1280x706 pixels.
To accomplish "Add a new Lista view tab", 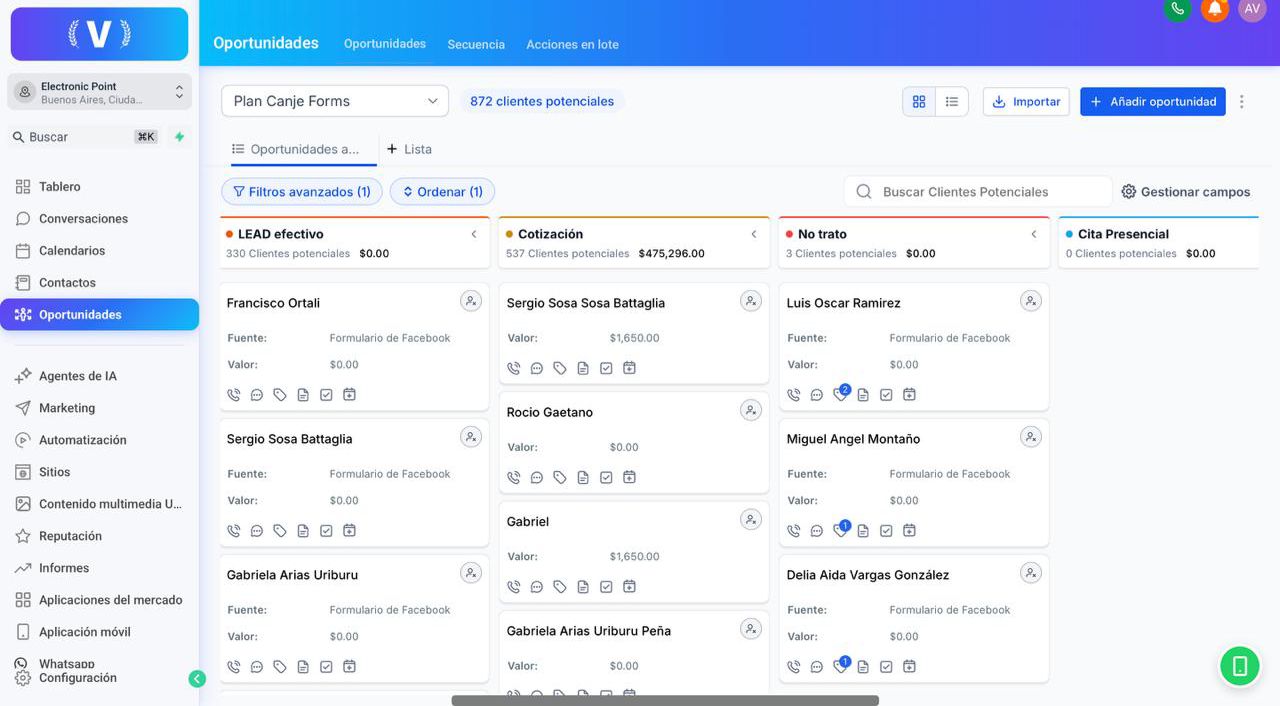I will (x=409, y=149).
